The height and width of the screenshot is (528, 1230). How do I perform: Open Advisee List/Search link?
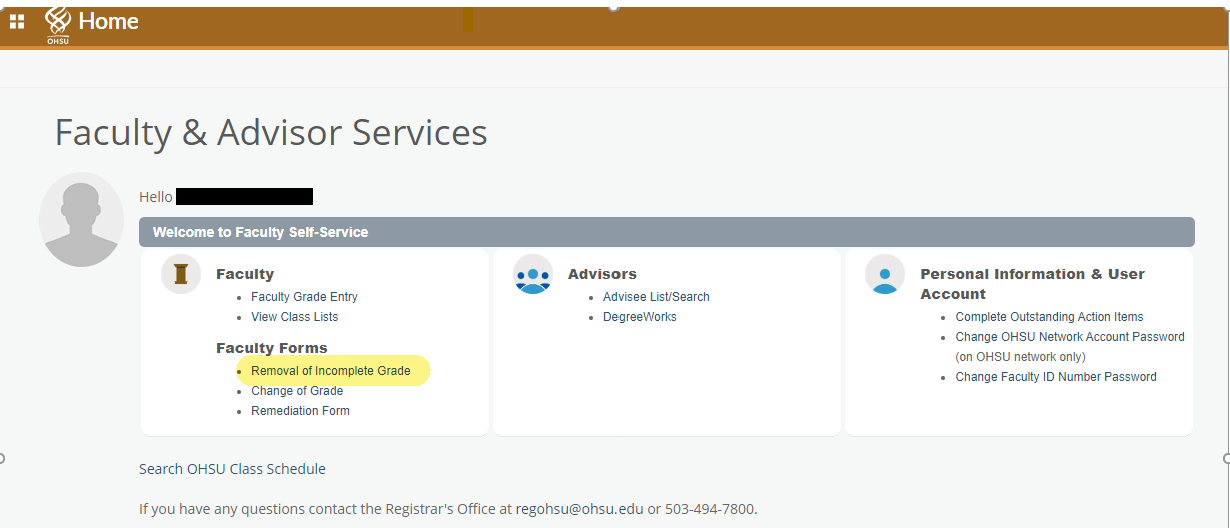[656, 297]
